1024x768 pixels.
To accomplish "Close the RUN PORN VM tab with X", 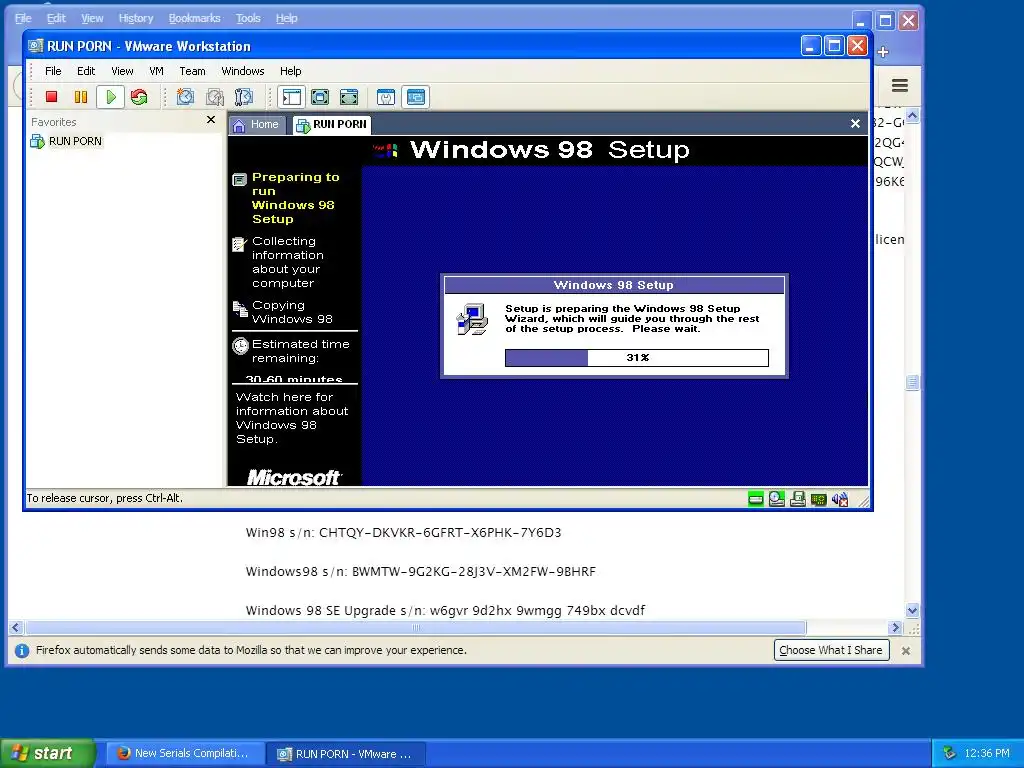I will click(856, 123).
